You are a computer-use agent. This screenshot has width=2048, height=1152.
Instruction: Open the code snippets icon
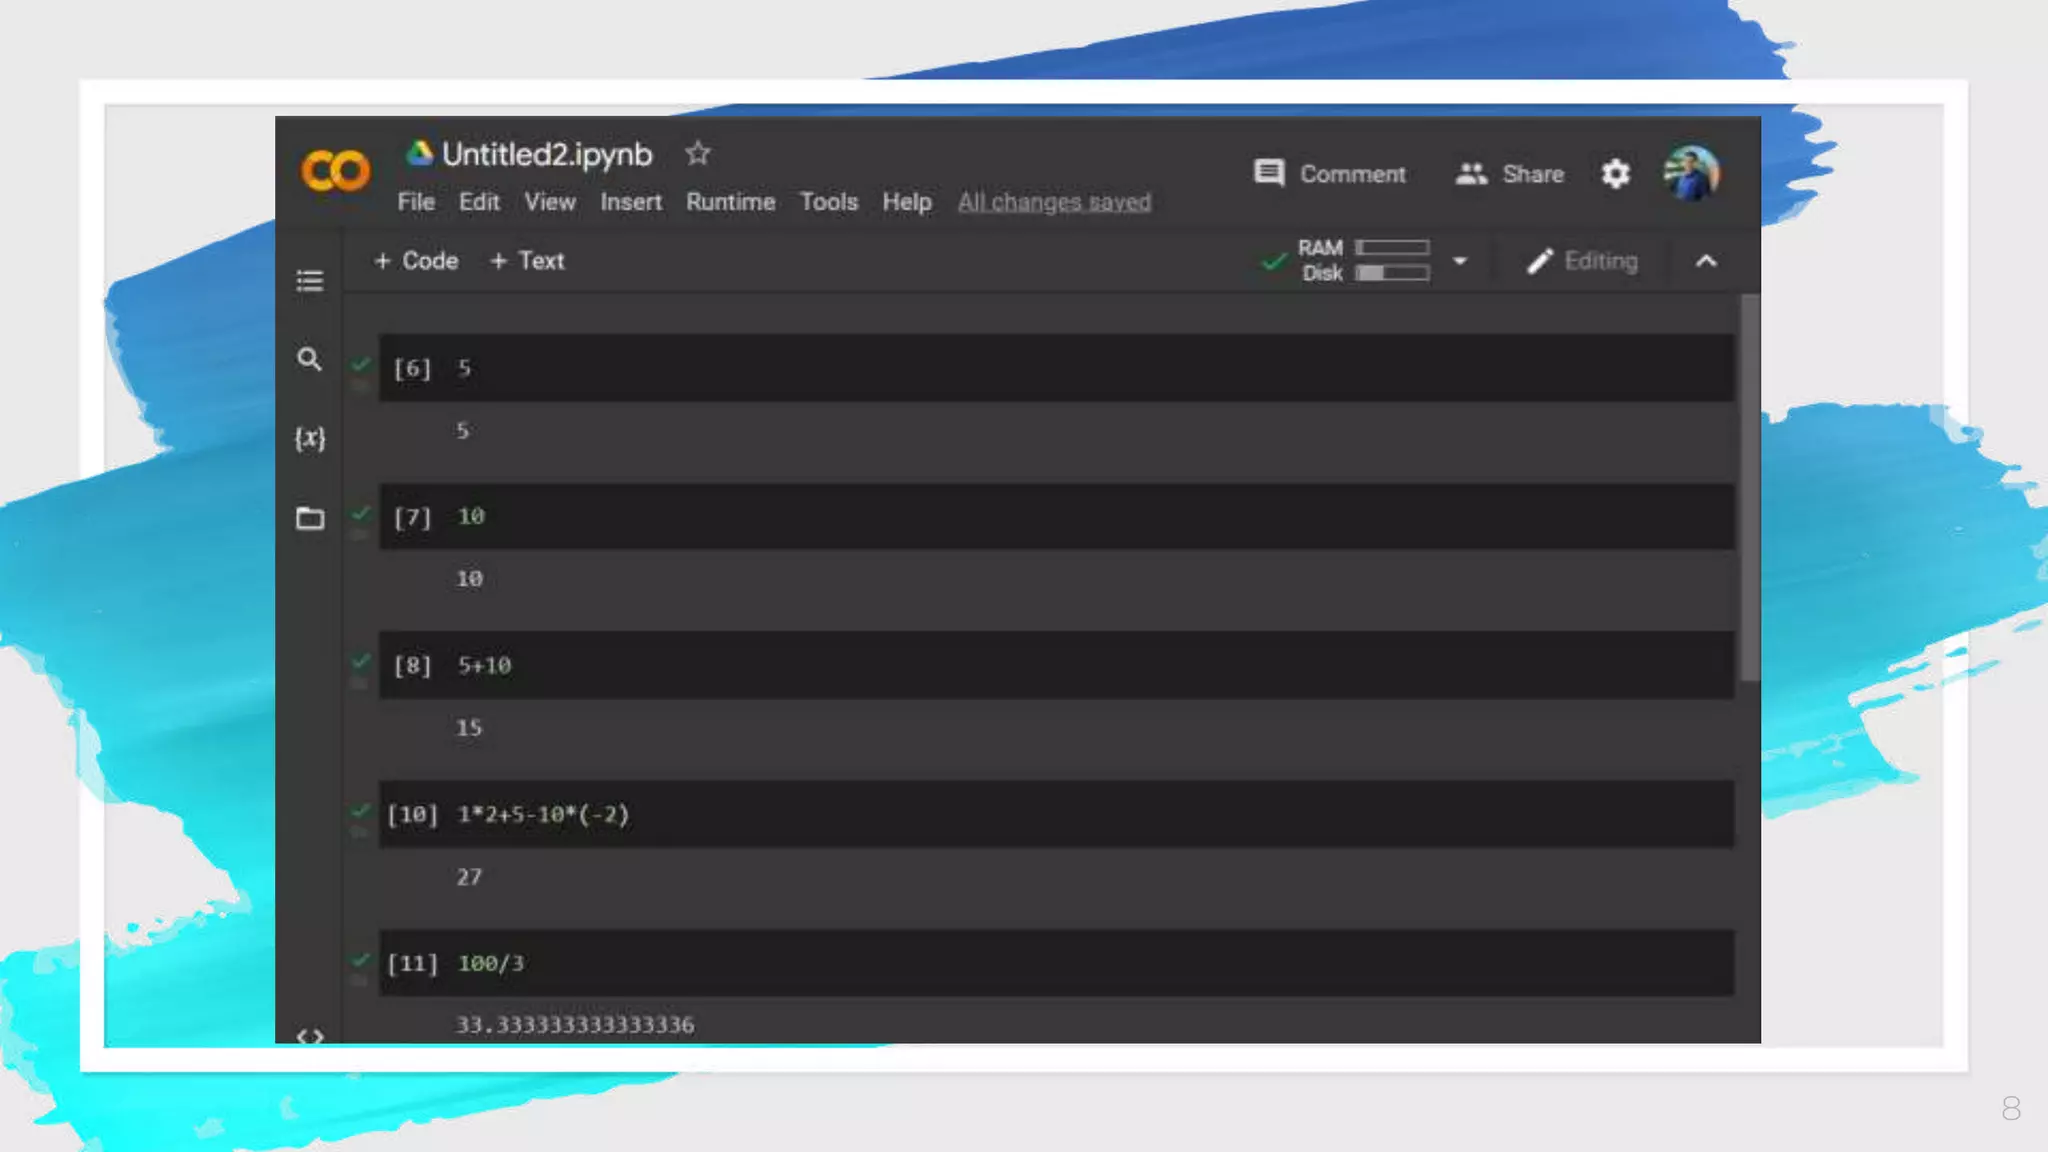click(310, 1034)
